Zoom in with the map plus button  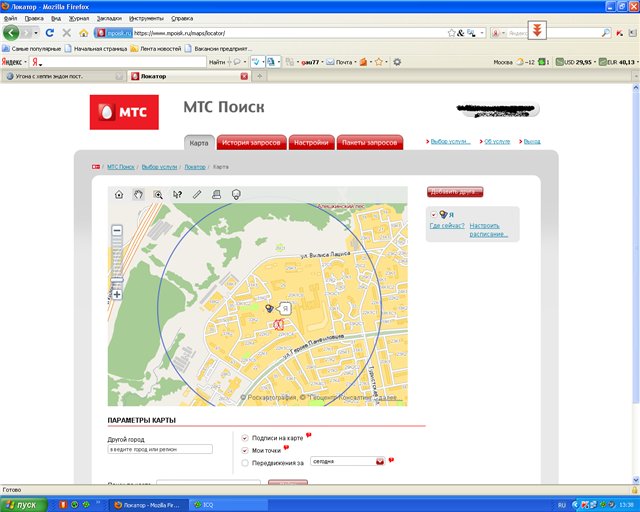(x=117, y=294)
